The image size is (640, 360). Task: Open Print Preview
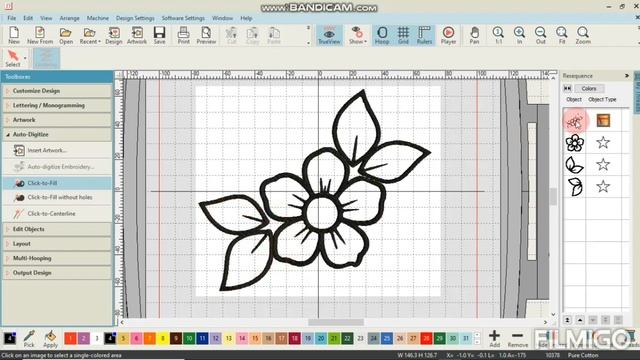pyautogui.click(x=206, y=35)
